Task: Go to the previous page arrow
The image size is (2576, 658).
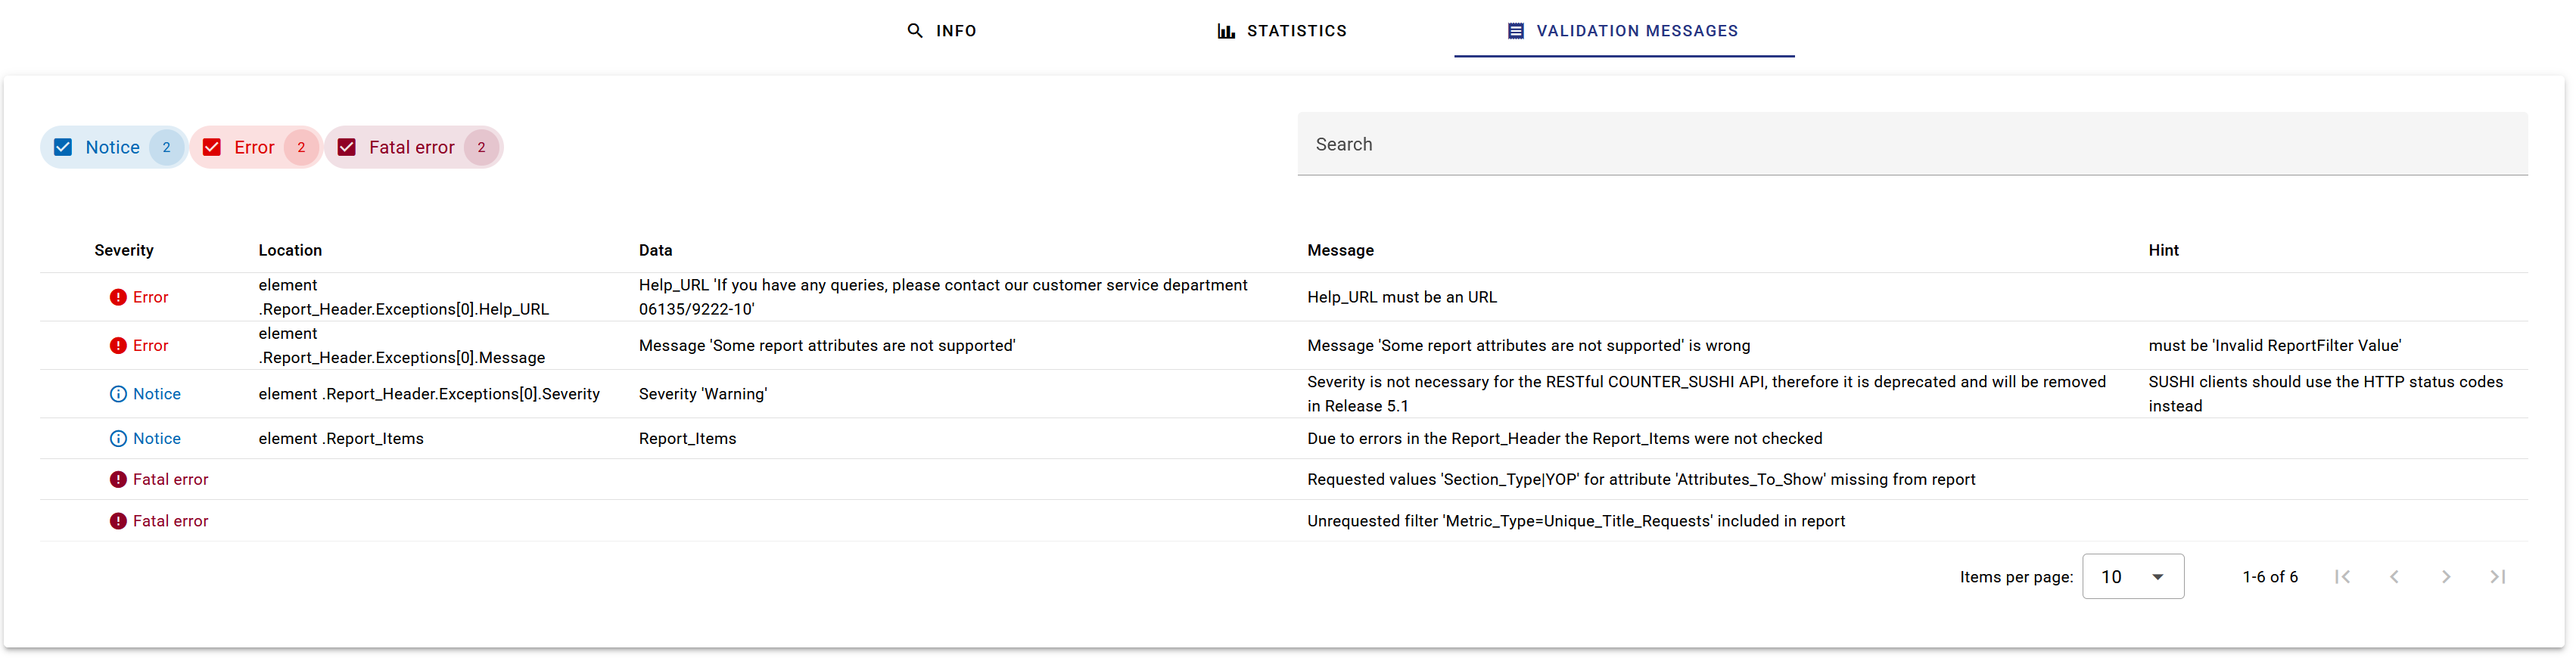Action: [2394, 577]
